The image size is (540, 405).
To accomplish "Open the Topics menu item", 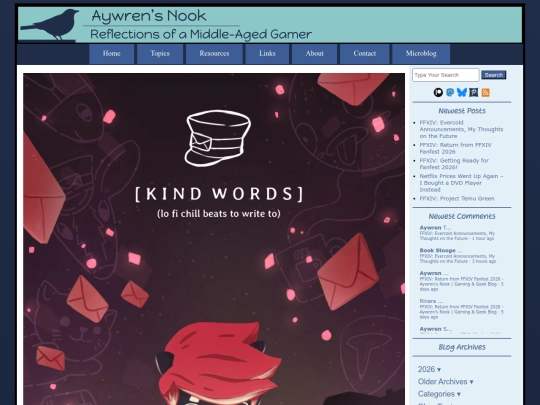I will pos(160,54).
